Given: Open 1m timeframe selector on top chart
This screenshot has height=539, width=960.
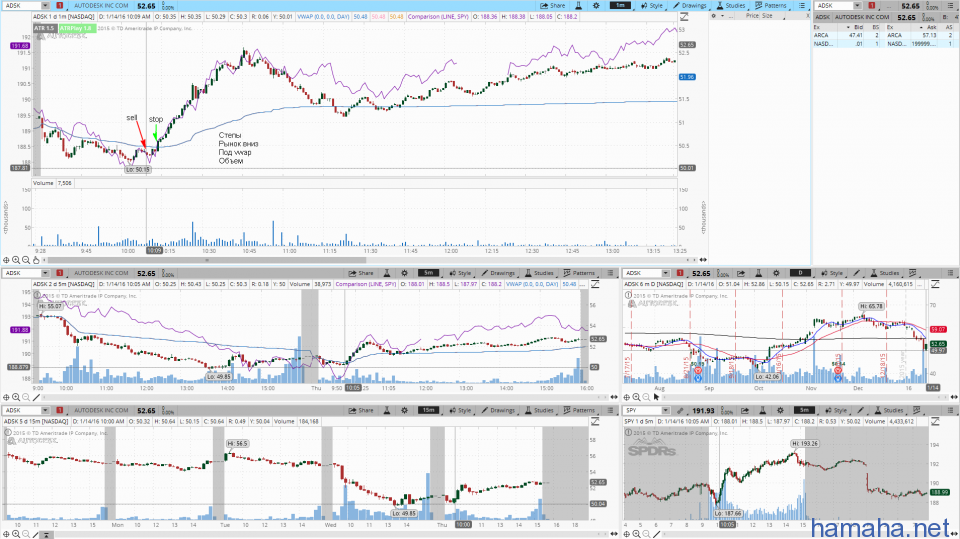Looking at the screenshot, I should click(x=620, y=6).
